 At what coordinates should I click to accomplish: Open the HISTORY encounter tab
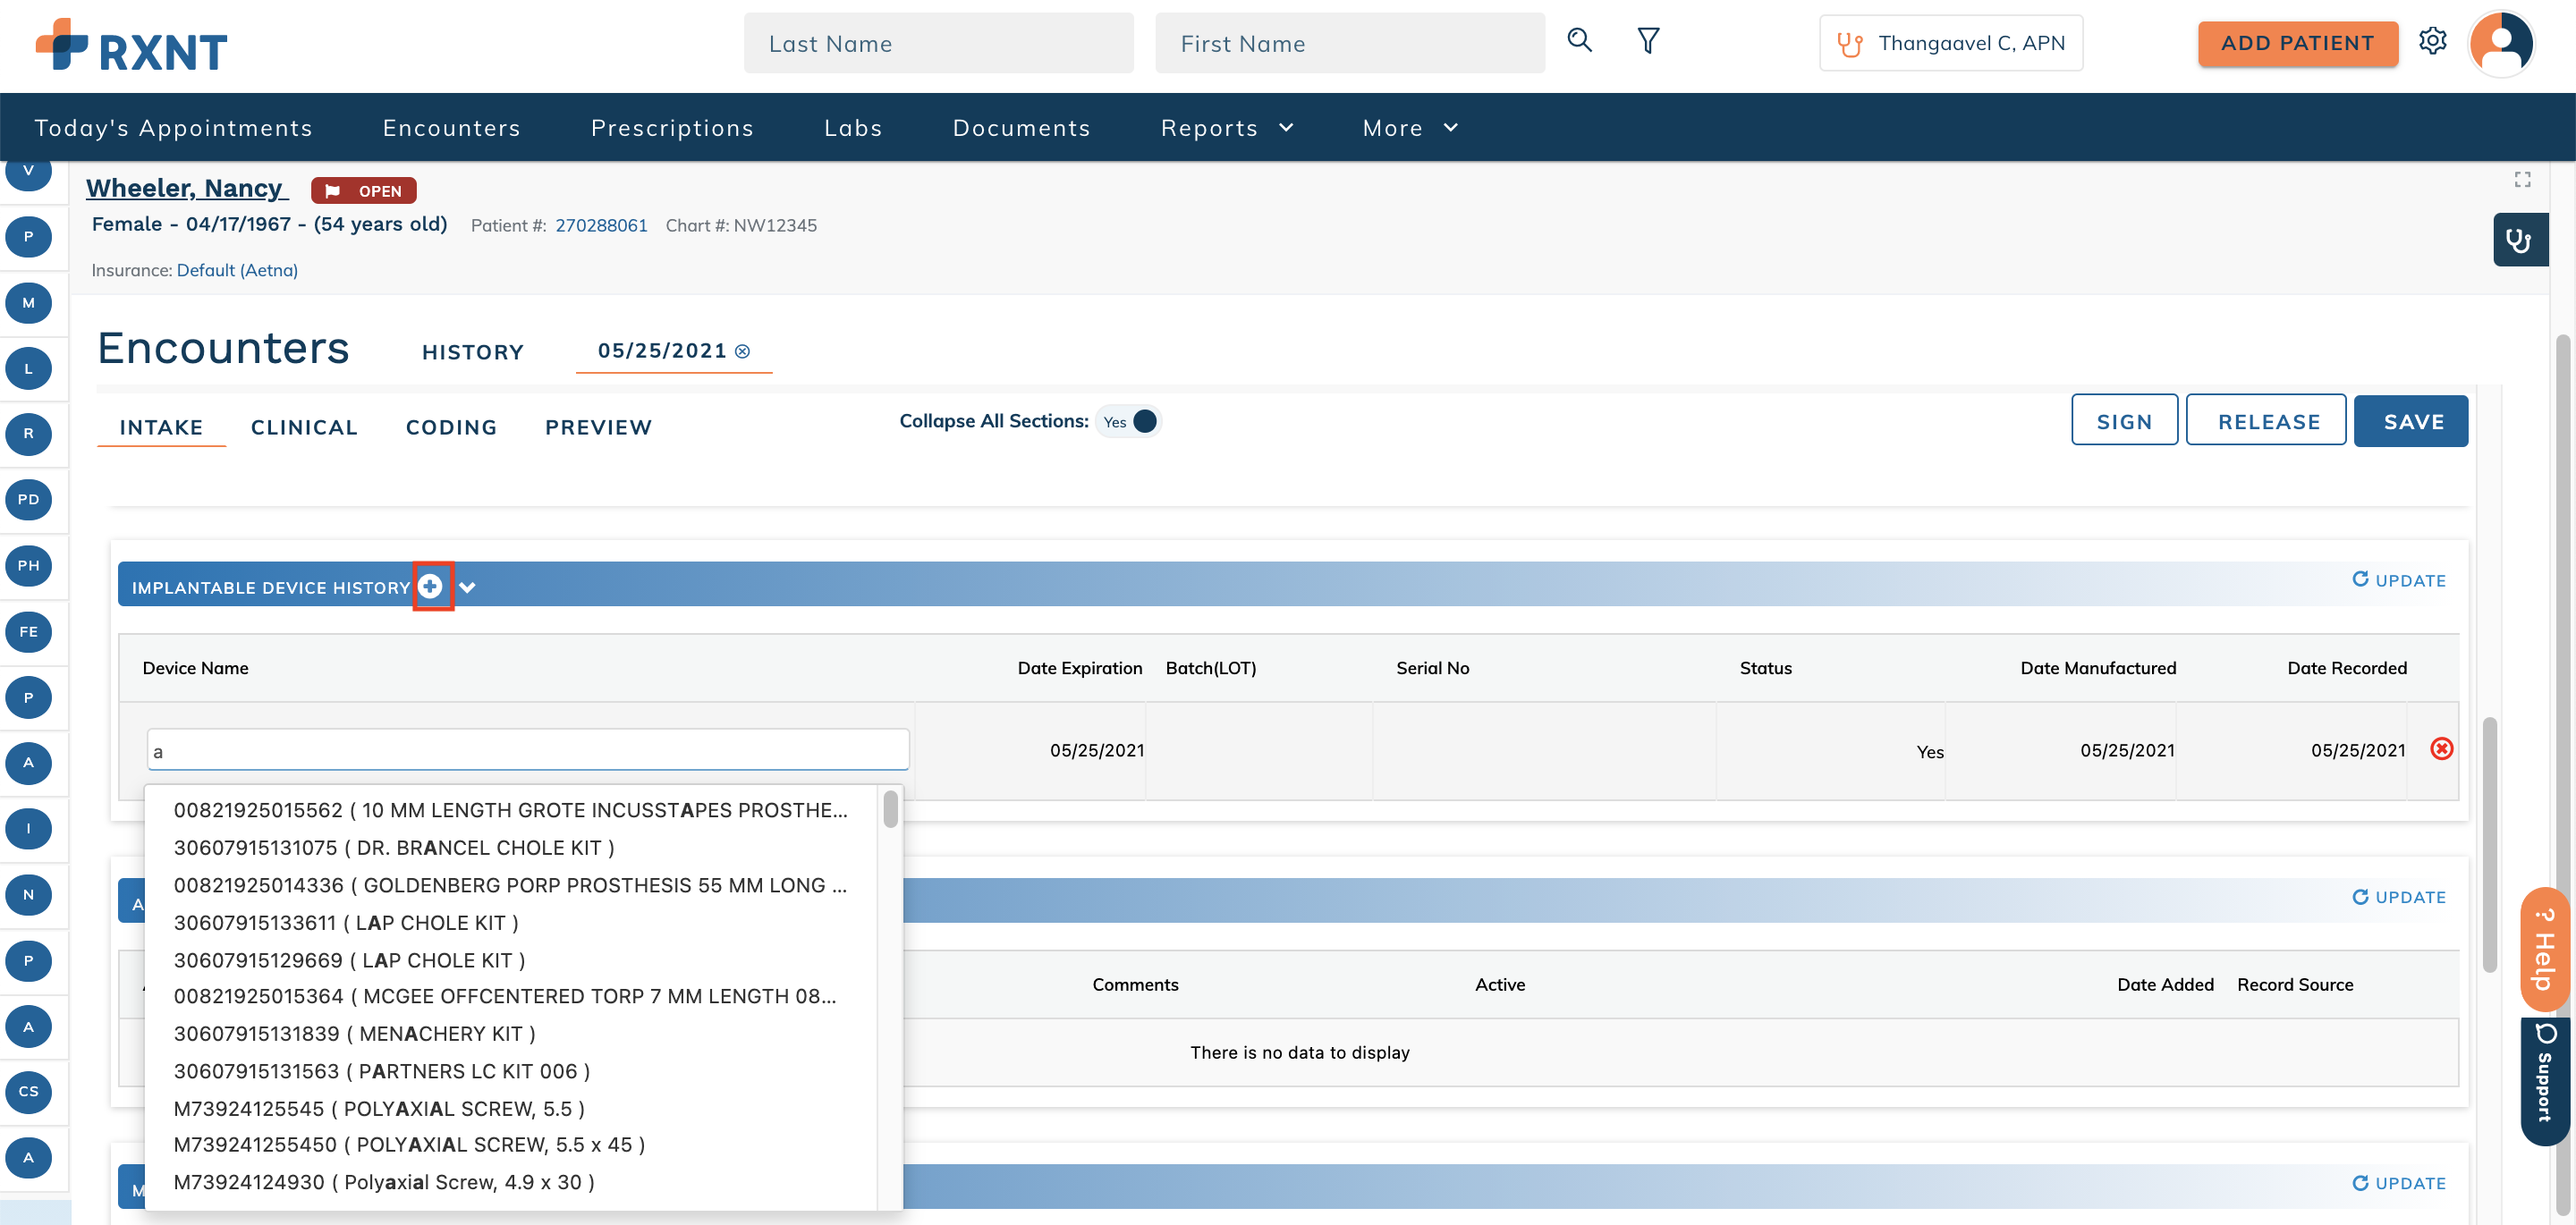[x=472, y=352]
